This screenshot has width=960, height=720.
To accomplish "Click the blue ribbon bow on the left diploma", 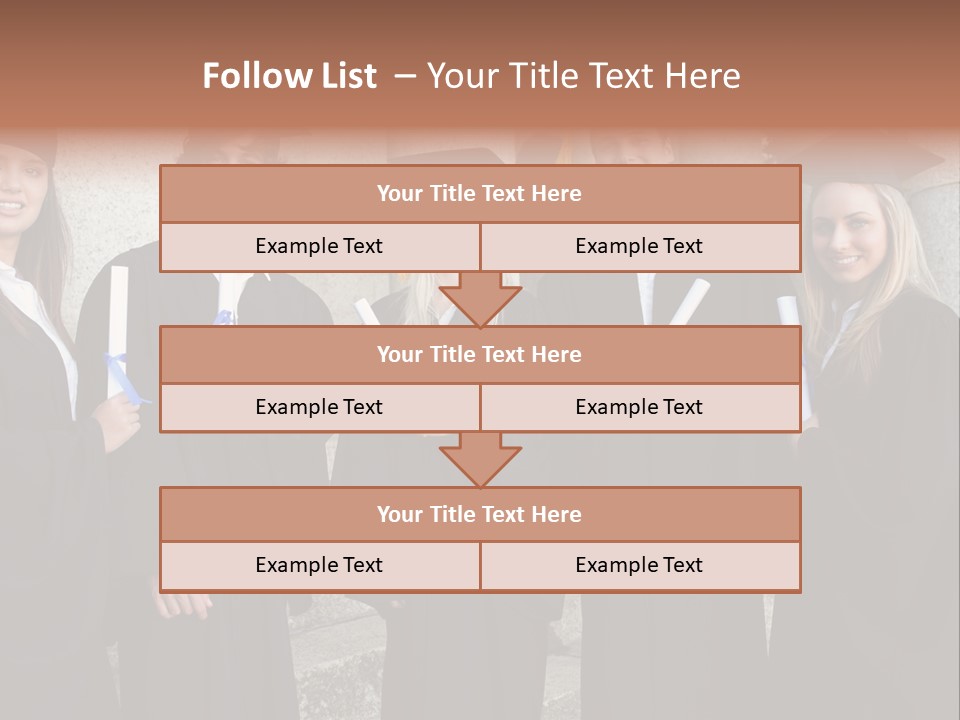I will [x=126, y=377].
